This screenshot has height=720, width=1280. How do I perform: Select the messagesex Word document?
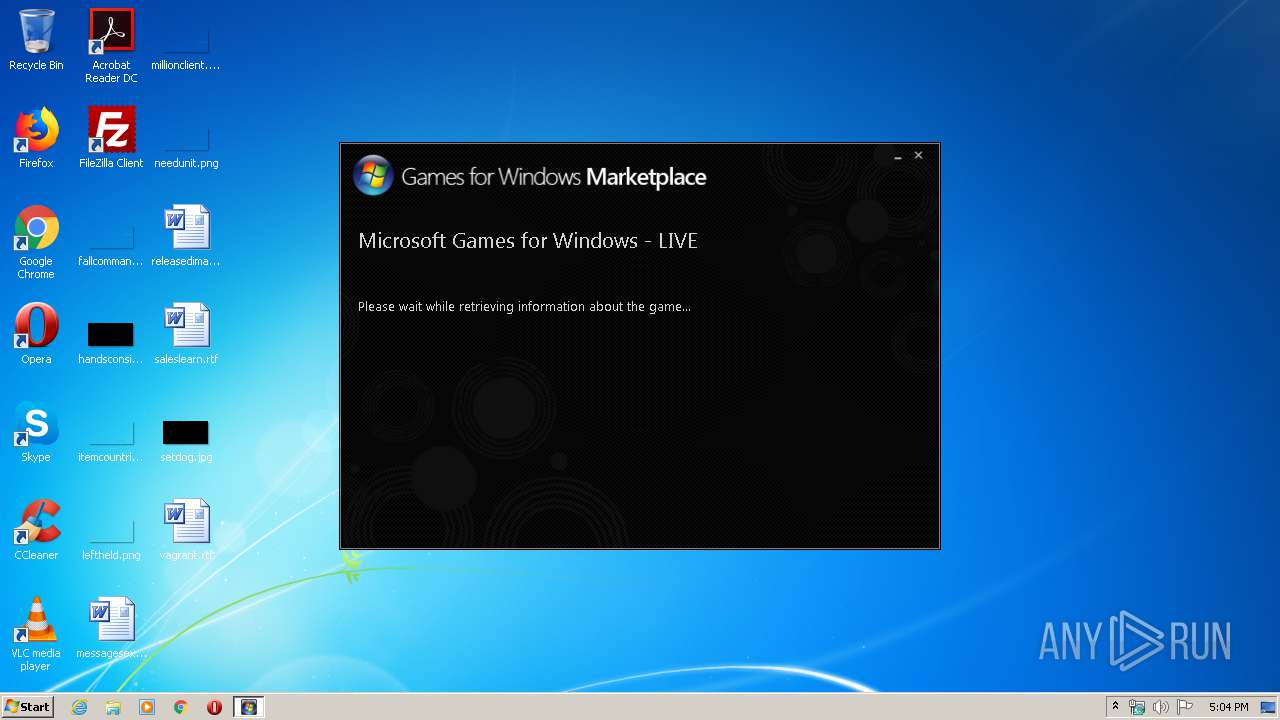click(111, 628)
